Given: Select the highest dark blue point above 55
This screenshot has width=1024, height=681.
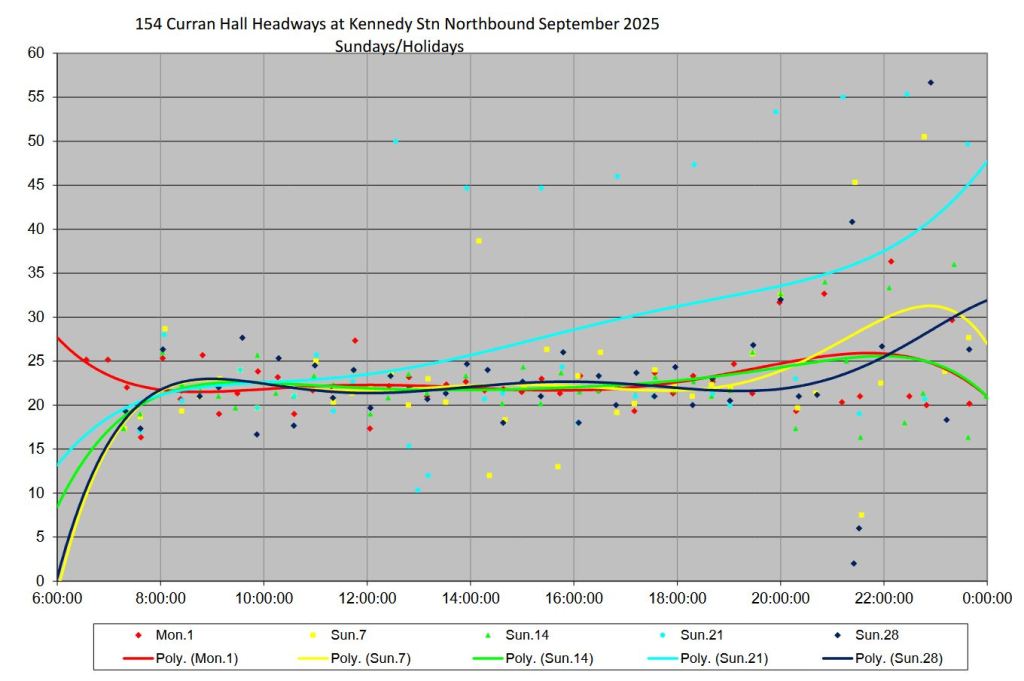Looking at the screenshot, I should point(930,82).
